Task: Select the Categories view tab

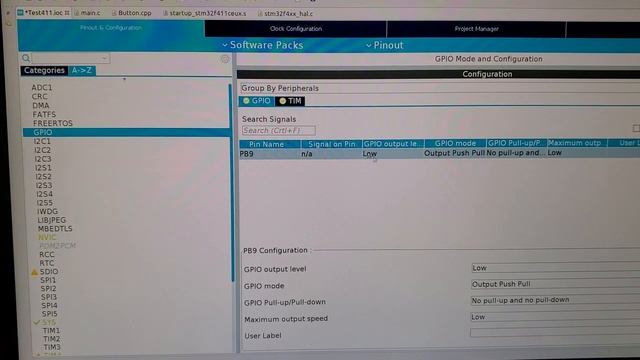Action: tap(44, 71)
